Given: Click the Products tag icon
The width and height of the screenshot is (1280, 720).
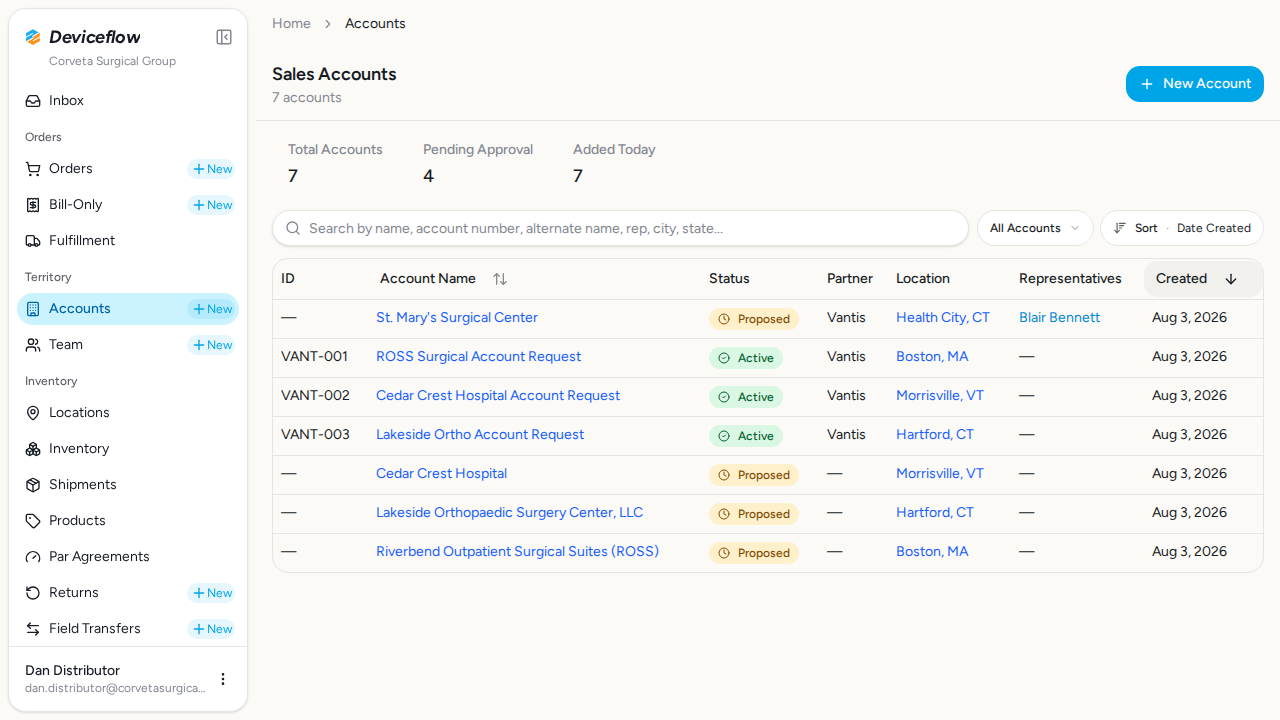Looking at the screenshot, I should click(x=33, y=521).
